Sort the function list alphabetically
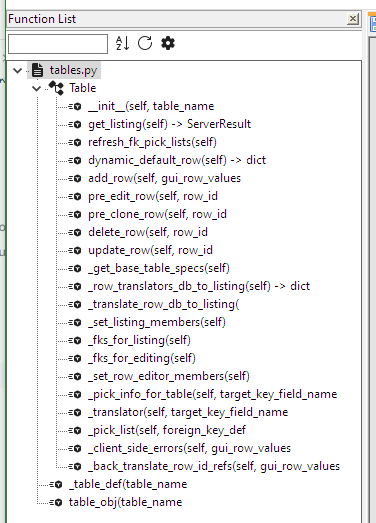 [x=122, y=43]
